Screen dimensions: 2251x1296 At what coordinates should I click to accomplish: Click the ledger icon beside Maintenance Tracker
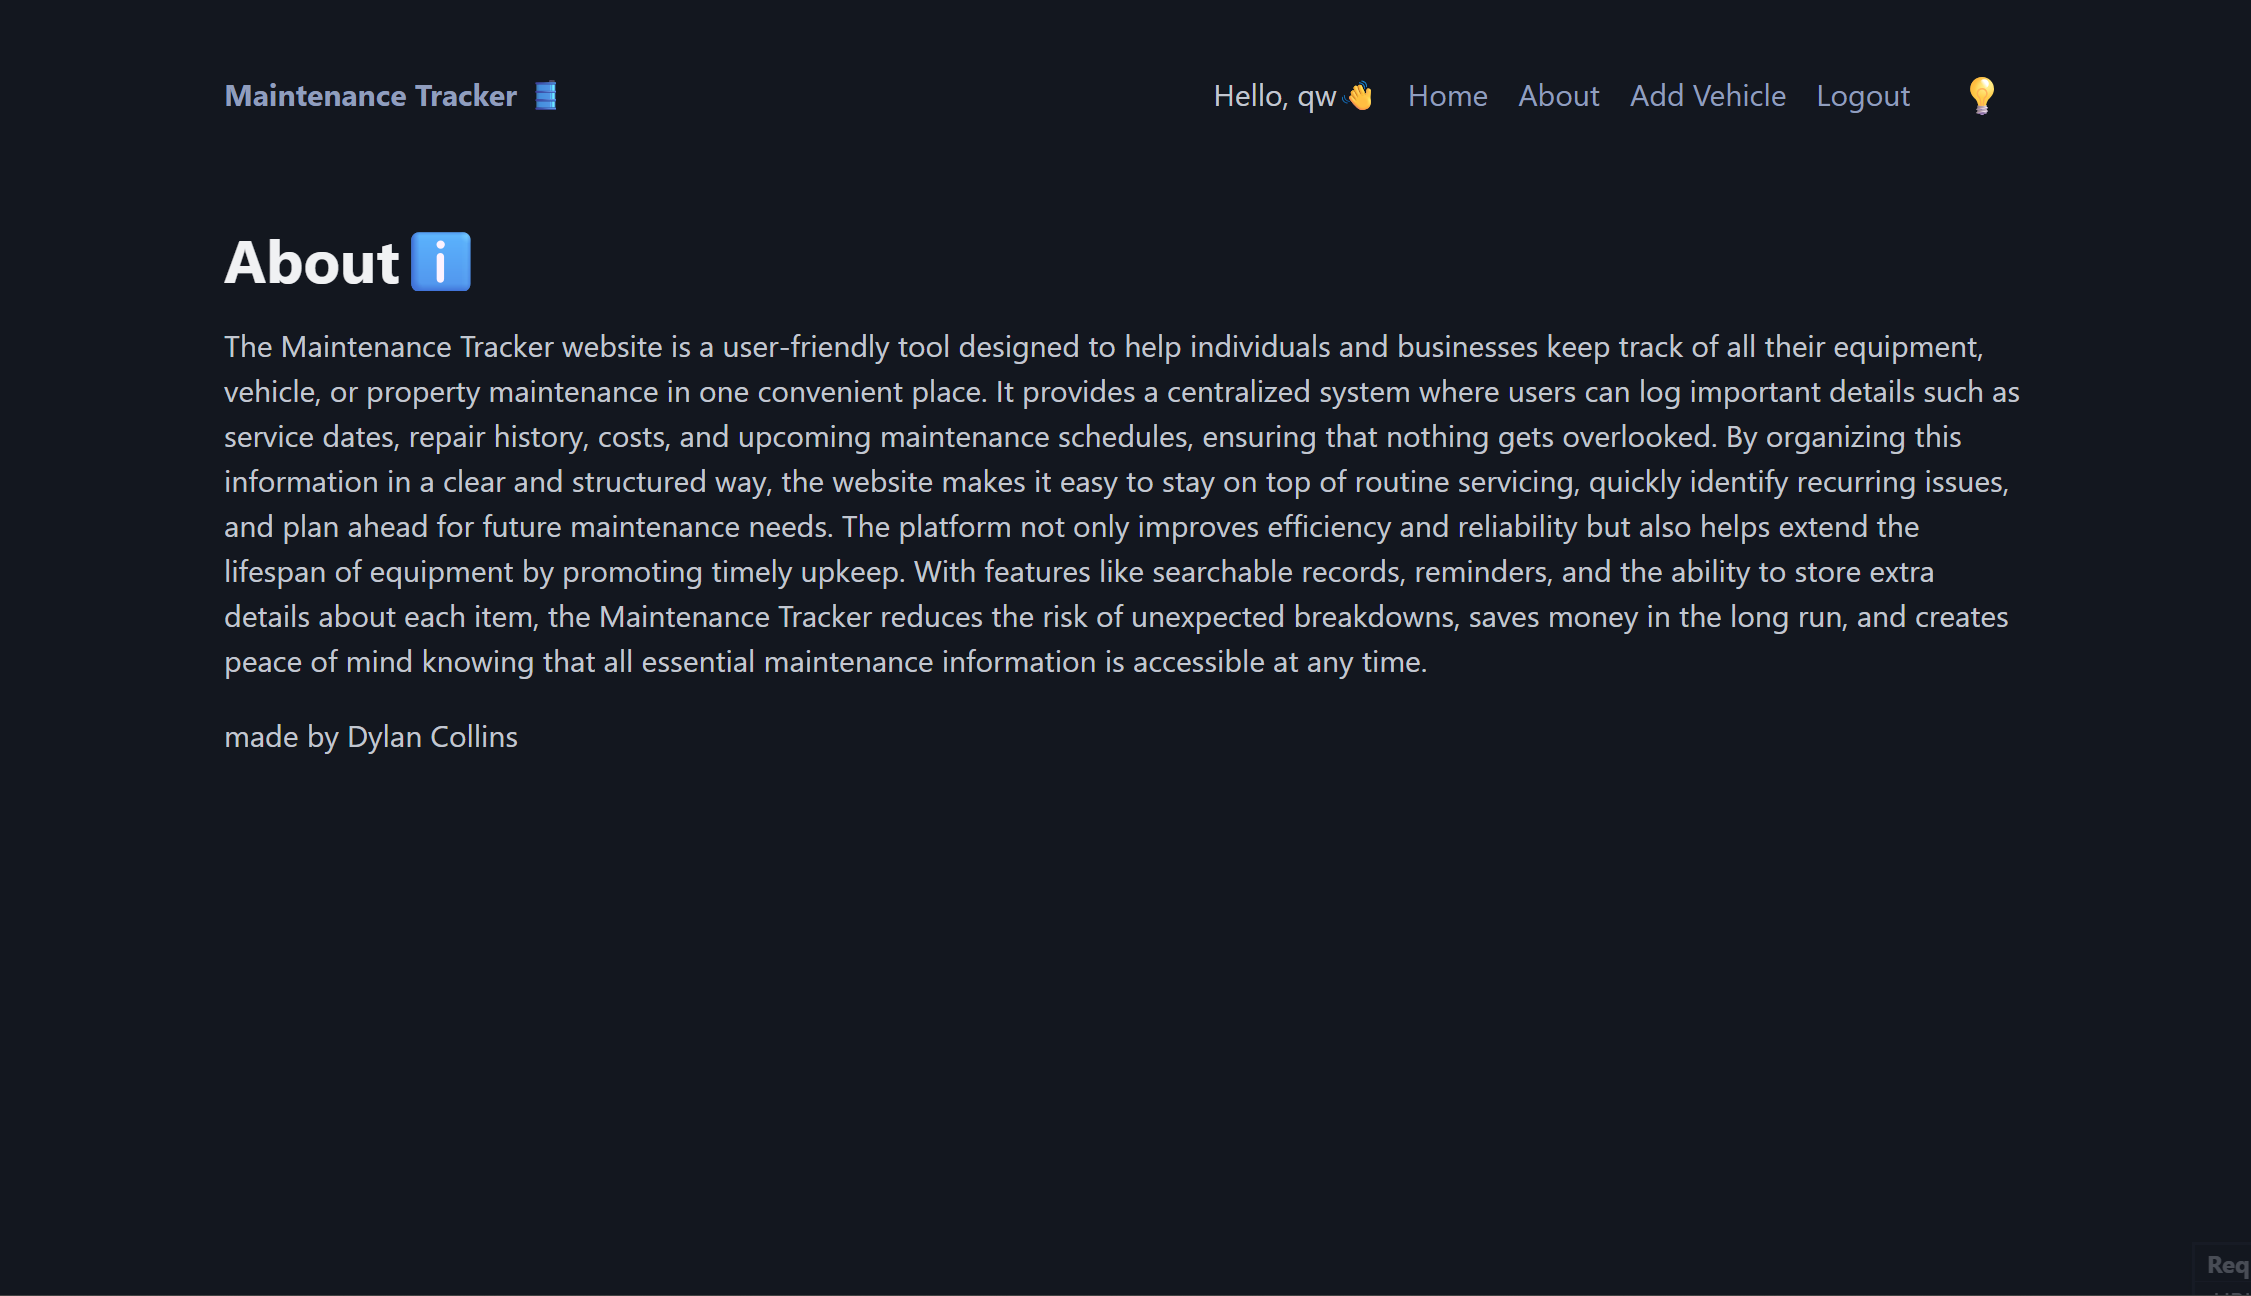click(x=545, y=96)
